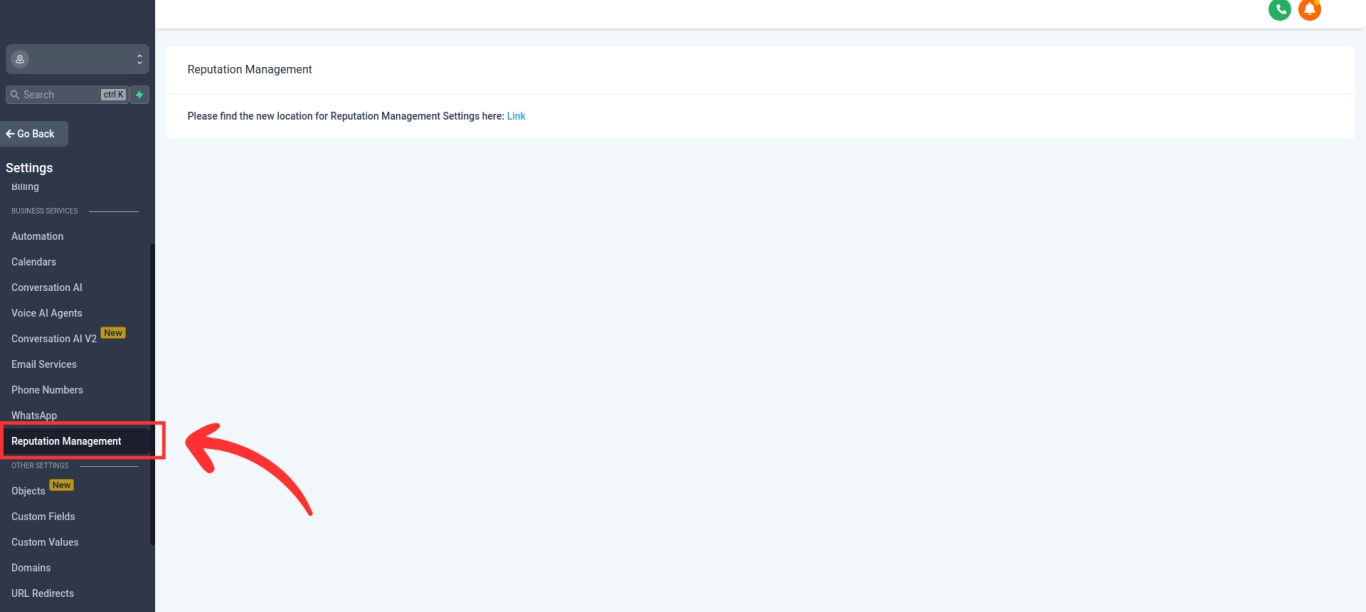Open Objects settings page
The width and height of the screenshot is (1366, 612).
28,491
